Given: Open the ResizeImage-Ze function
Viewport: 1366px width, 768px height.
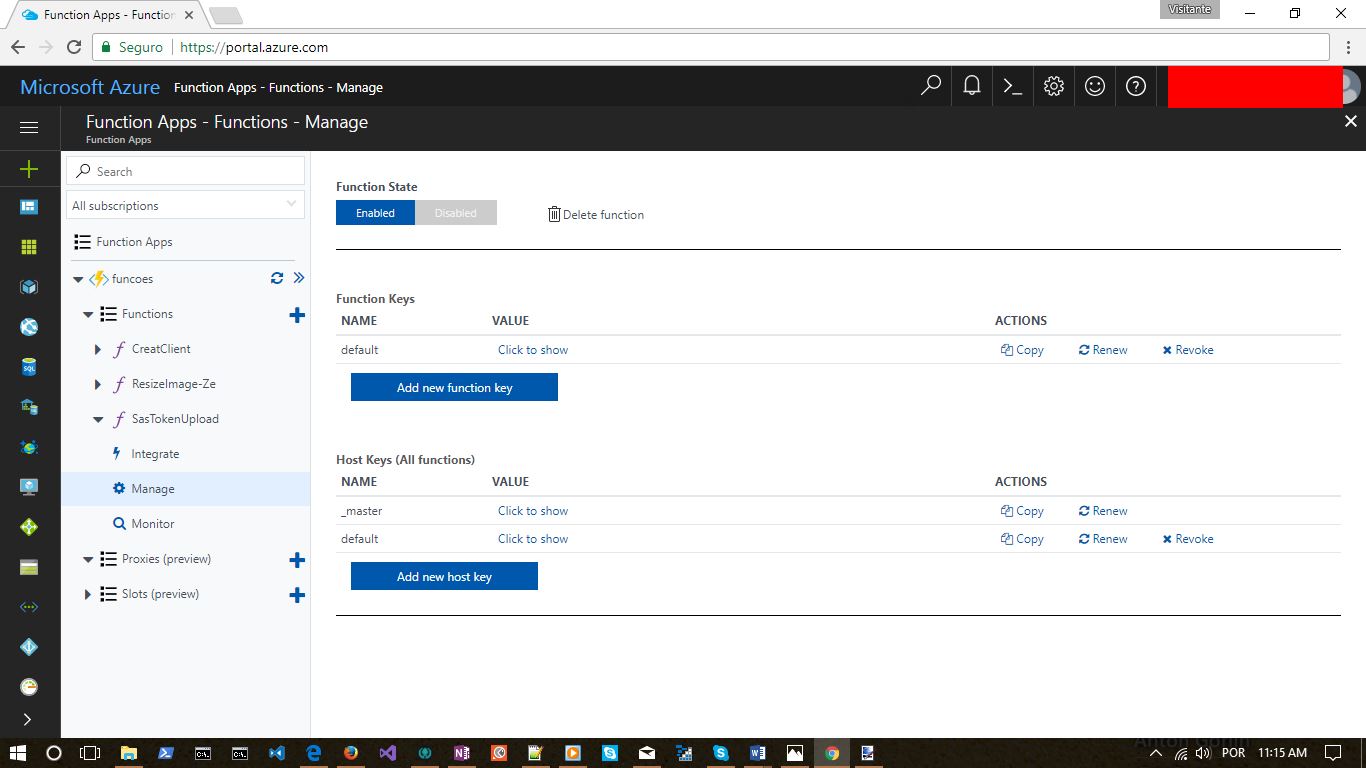Looking at the screenshot, I should 174,384.
